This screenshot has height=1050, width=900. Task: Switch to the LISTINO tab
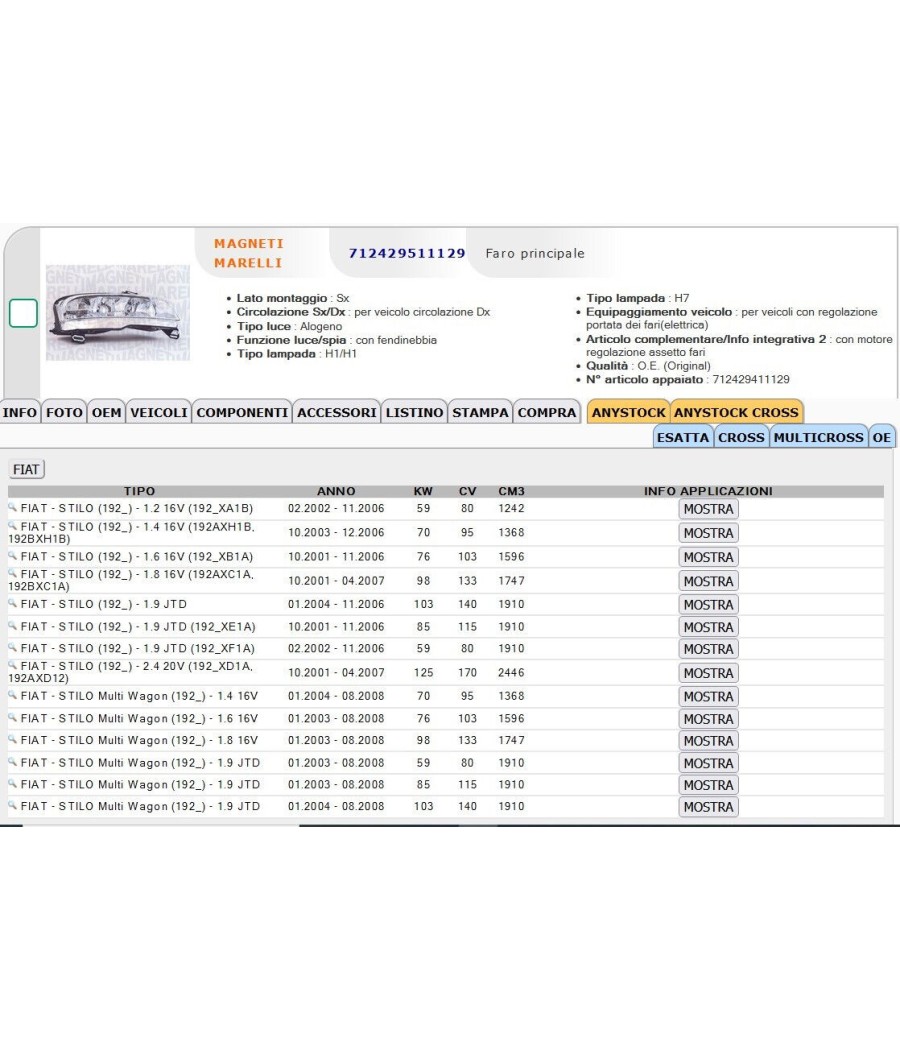[415, 412]
